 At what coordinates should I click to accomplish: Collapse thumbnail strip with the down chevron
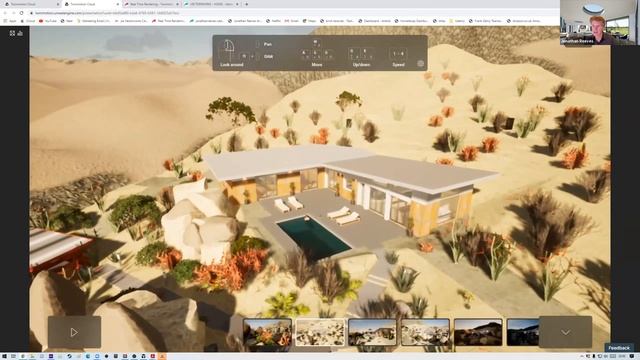565,332
